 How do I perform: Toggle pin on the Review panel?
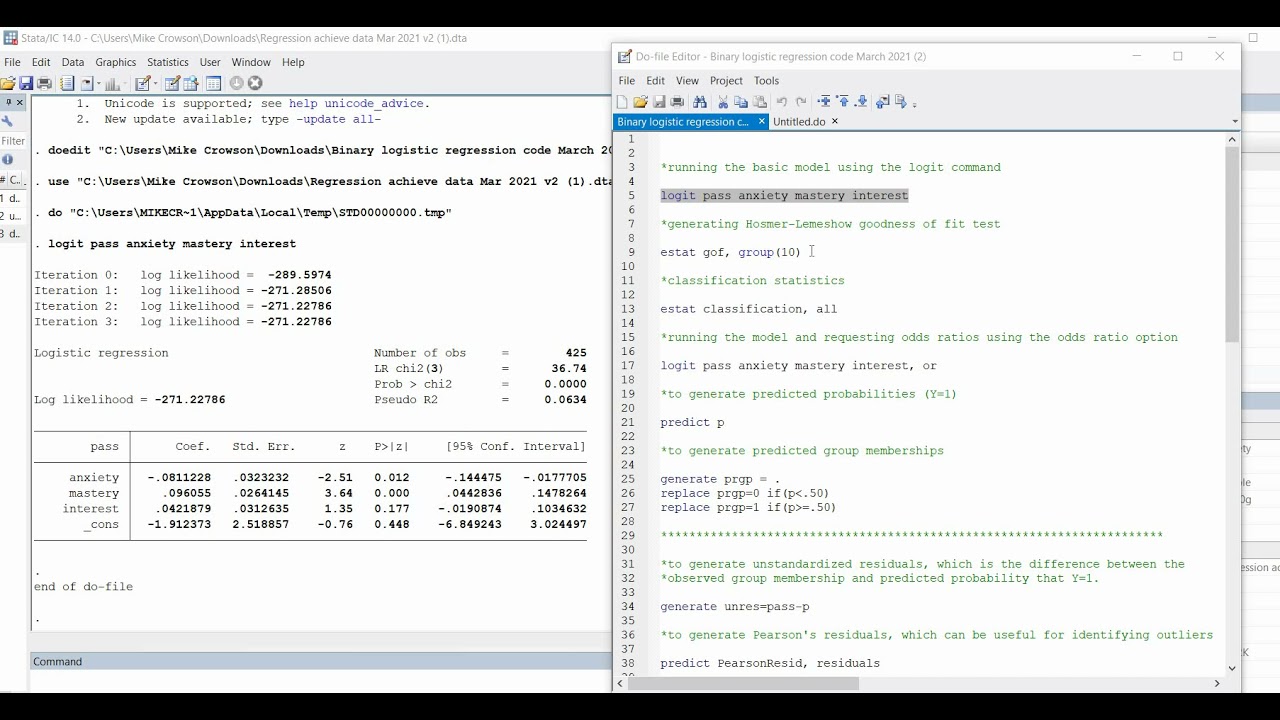9,102
